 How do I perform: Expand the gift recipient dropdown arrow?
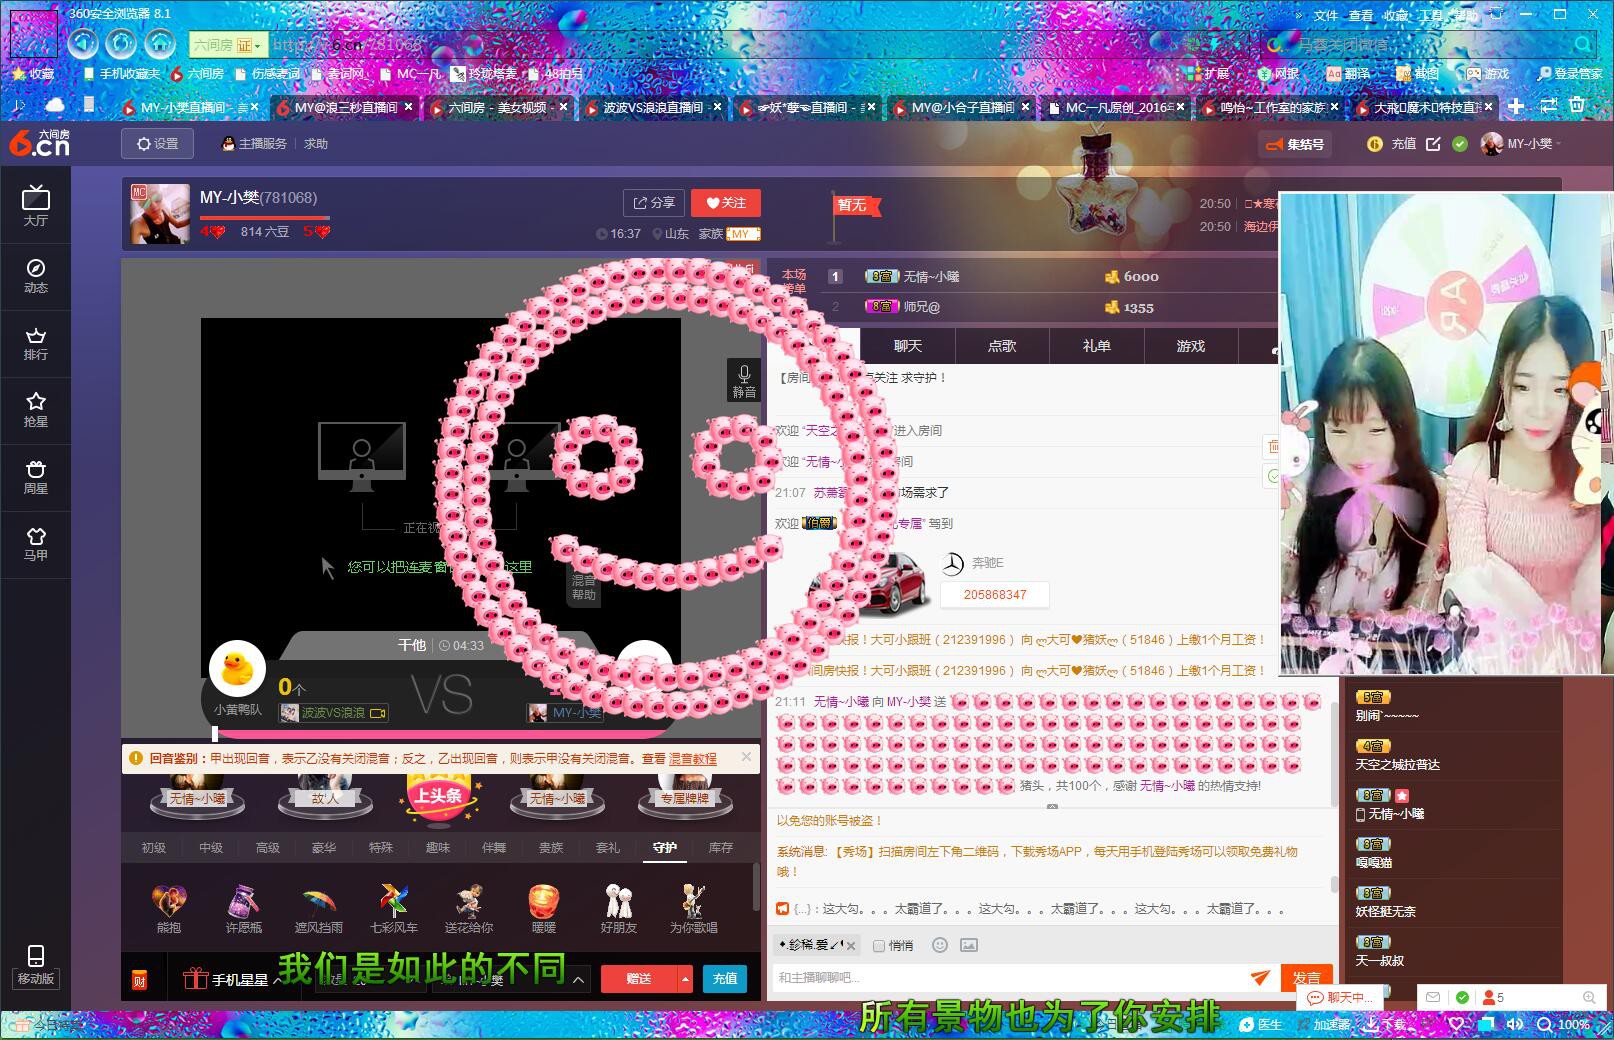click(x=578, y=980)
